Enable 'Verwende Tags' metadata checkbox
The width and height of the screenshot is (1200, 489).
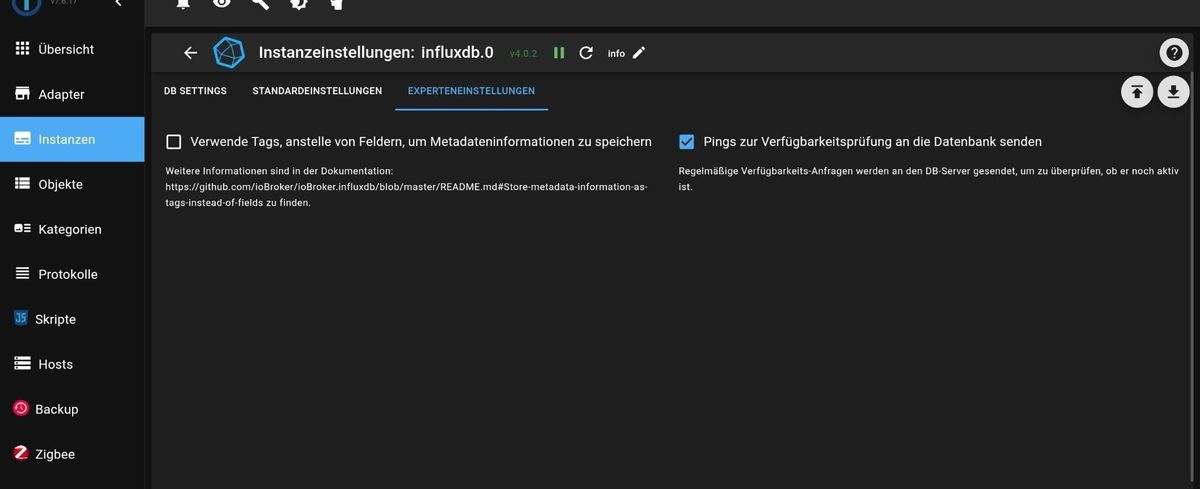pos(174,142)
